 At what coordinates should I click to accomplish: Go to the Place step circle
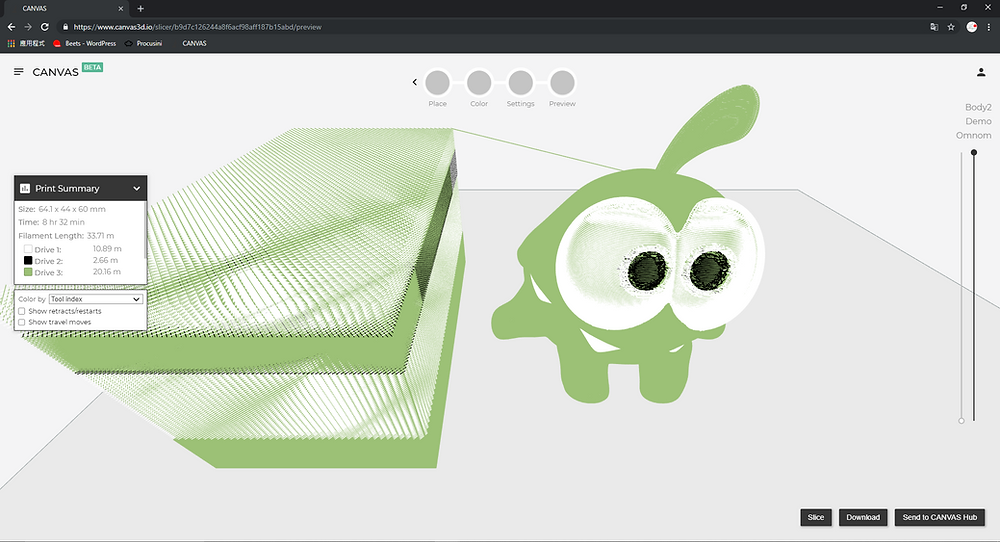tap(438, 83)
